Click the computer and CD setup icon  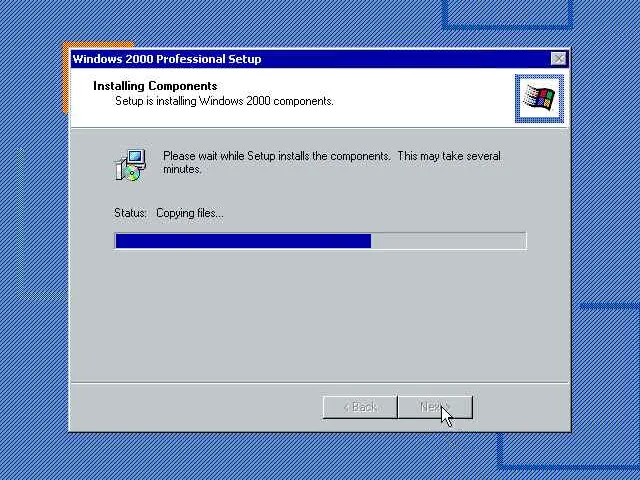(x=130, y=165)
